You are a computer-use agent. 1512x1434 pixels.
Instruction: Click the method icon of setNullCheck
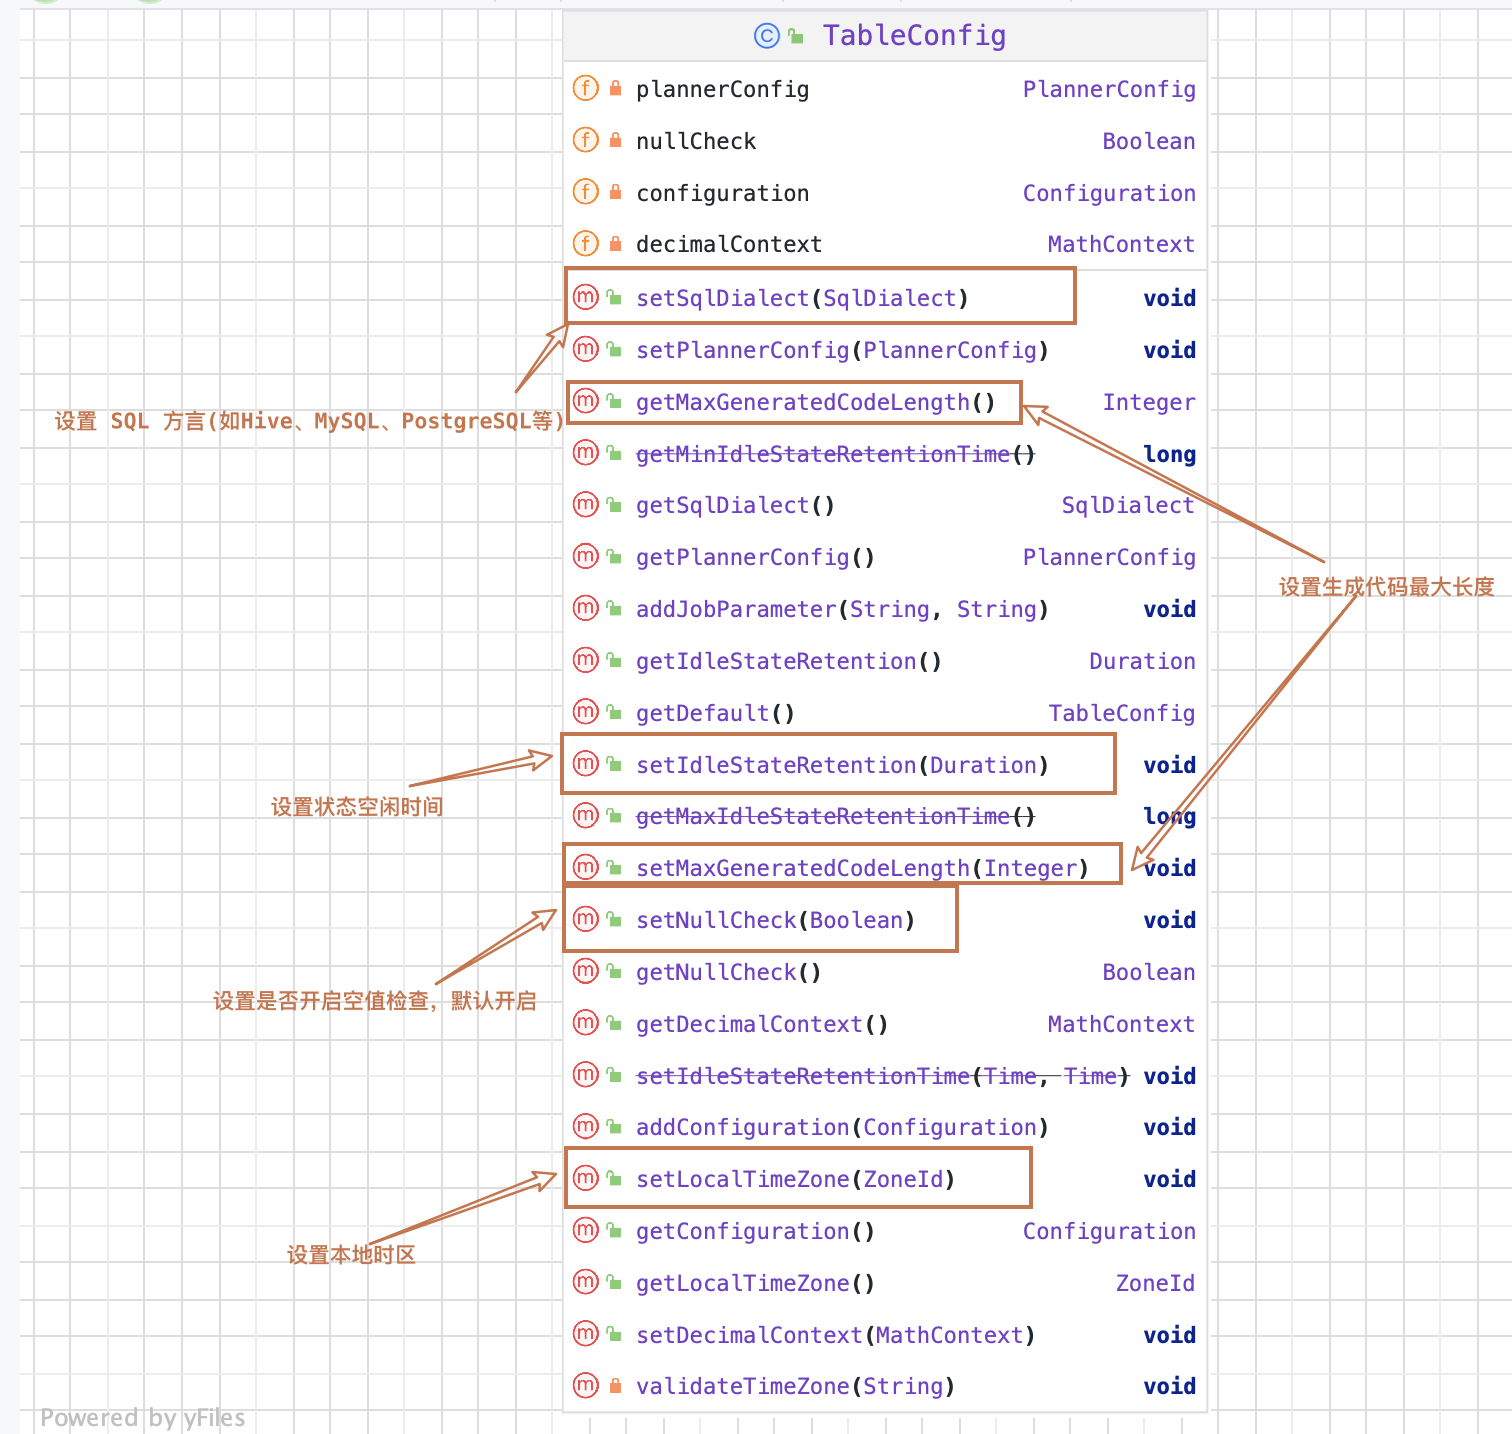coord(586,919)
